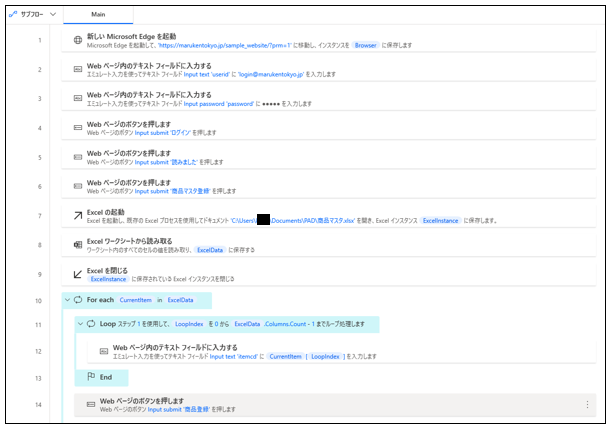Click the globe icon of the Edge launch action
The width and height of the screenshot is (615, 433).
78,40
